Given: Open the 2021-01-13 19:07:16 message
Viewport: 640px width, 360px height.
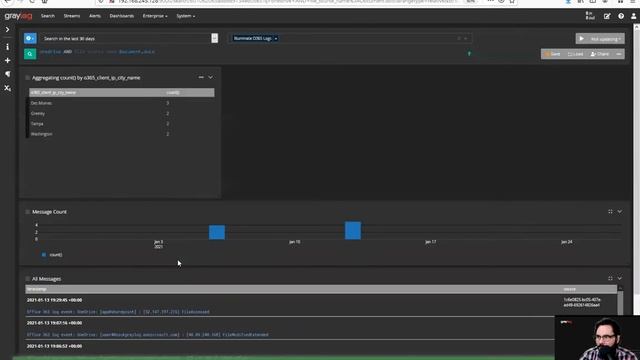Looking at the screenshot, I should [x=54, y=323].
